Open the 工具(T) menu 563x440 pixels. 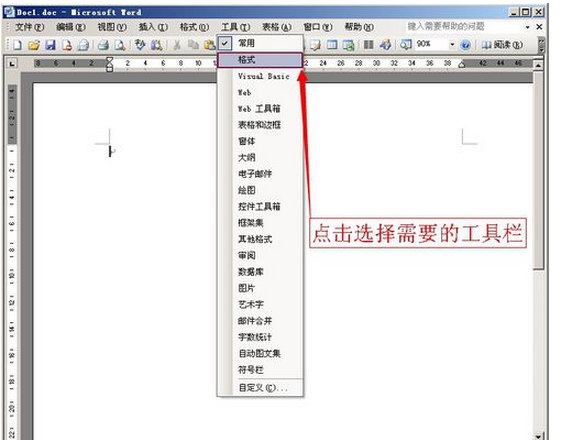[x=236, y=27]
